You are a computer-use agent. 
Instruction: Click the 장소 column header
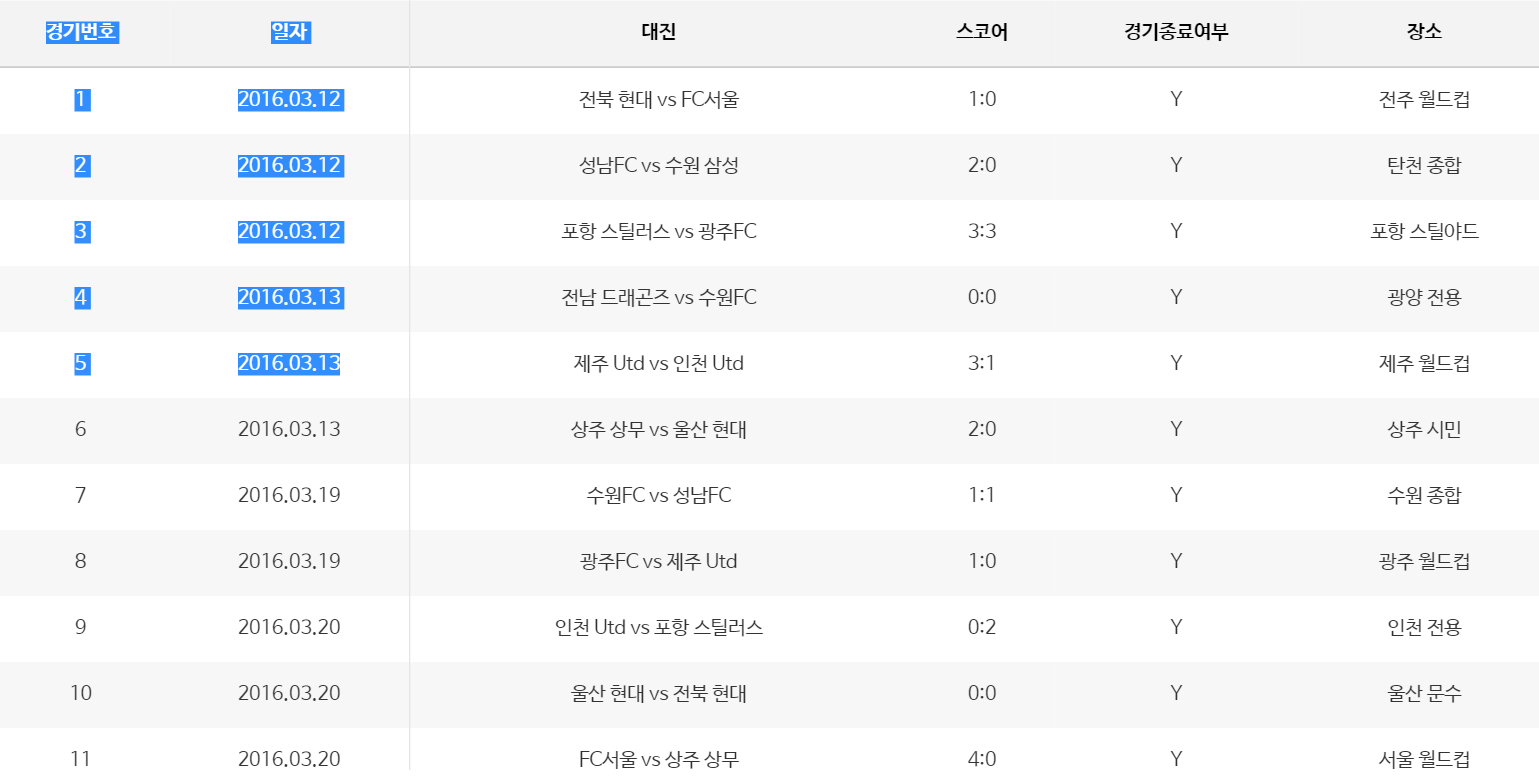point(1424,32)
